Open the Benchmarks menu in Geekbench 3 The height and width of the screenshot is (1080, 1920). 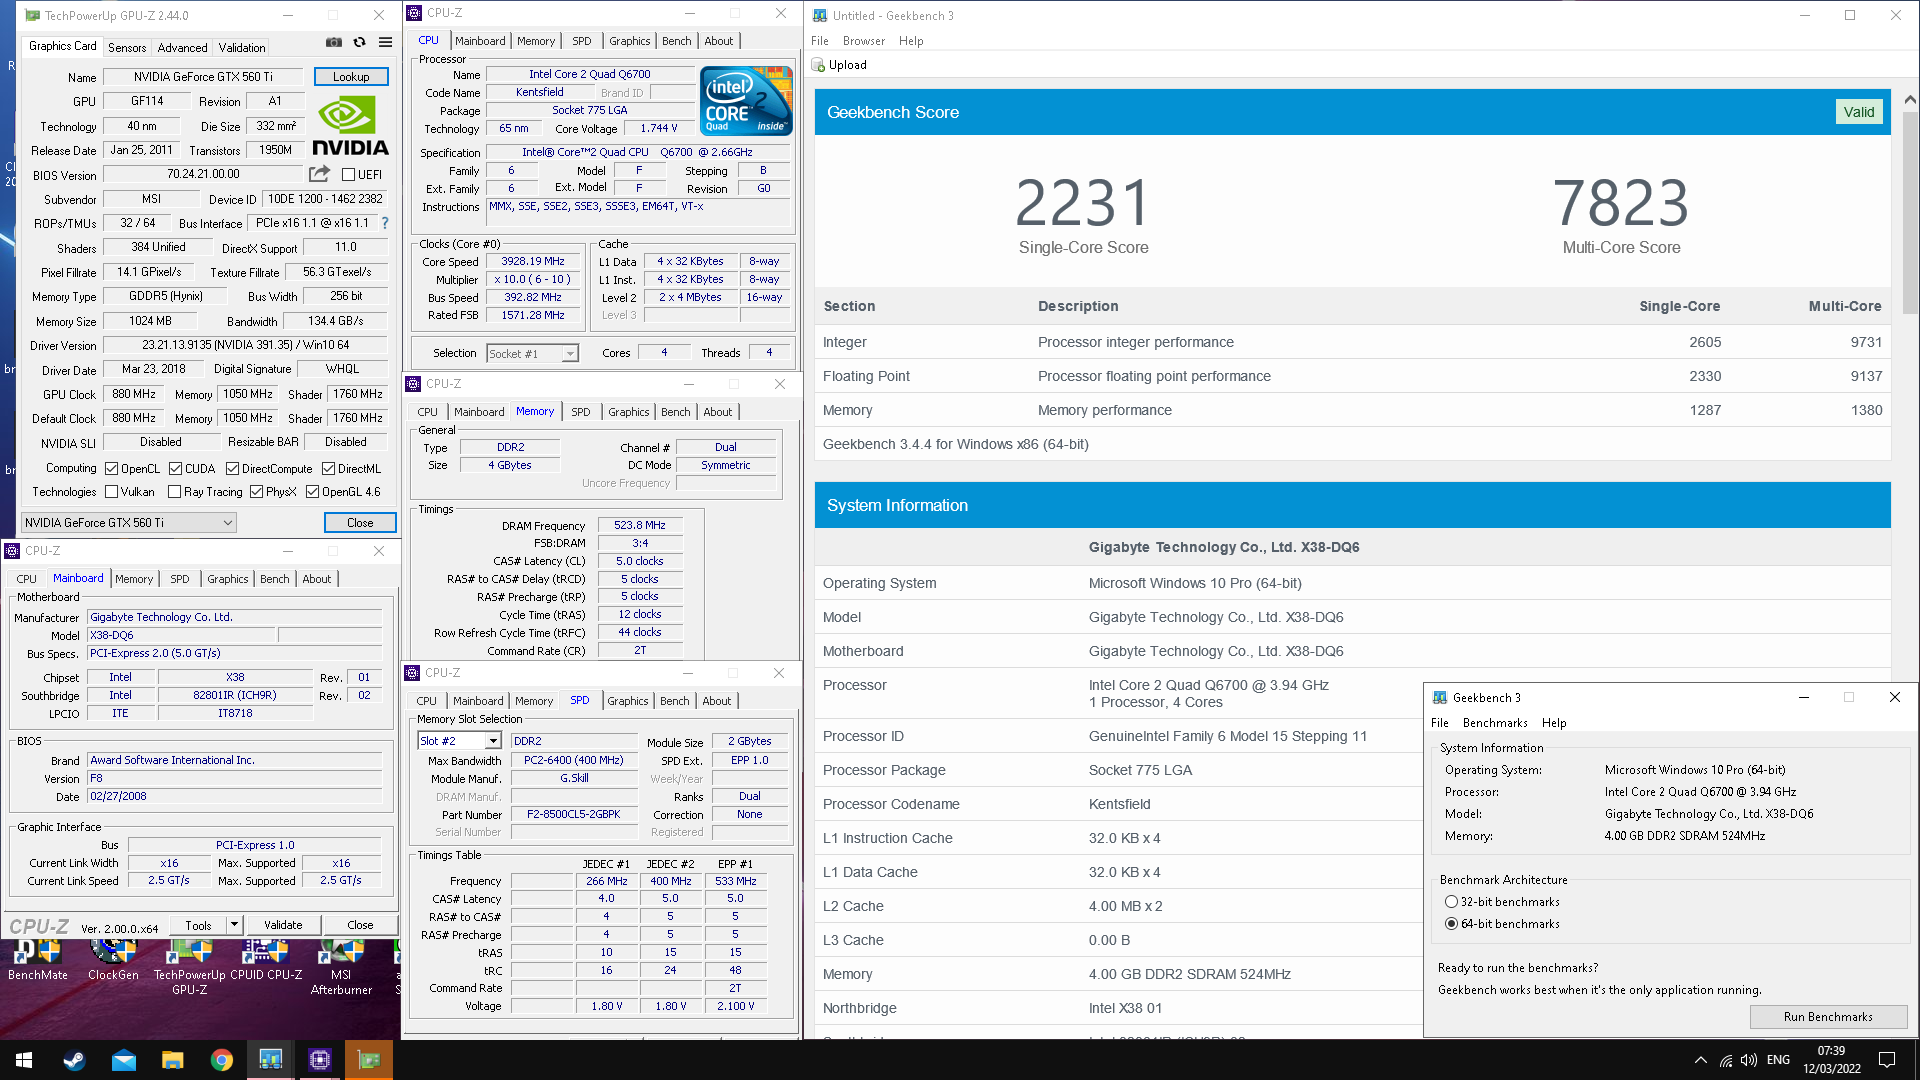click(x=1495, y=723)
